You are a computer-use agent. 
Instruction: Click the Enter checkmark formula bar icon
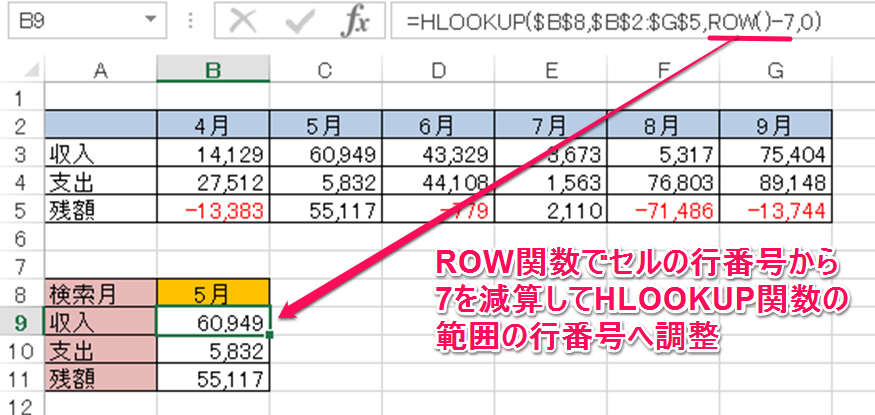[297, 21]
